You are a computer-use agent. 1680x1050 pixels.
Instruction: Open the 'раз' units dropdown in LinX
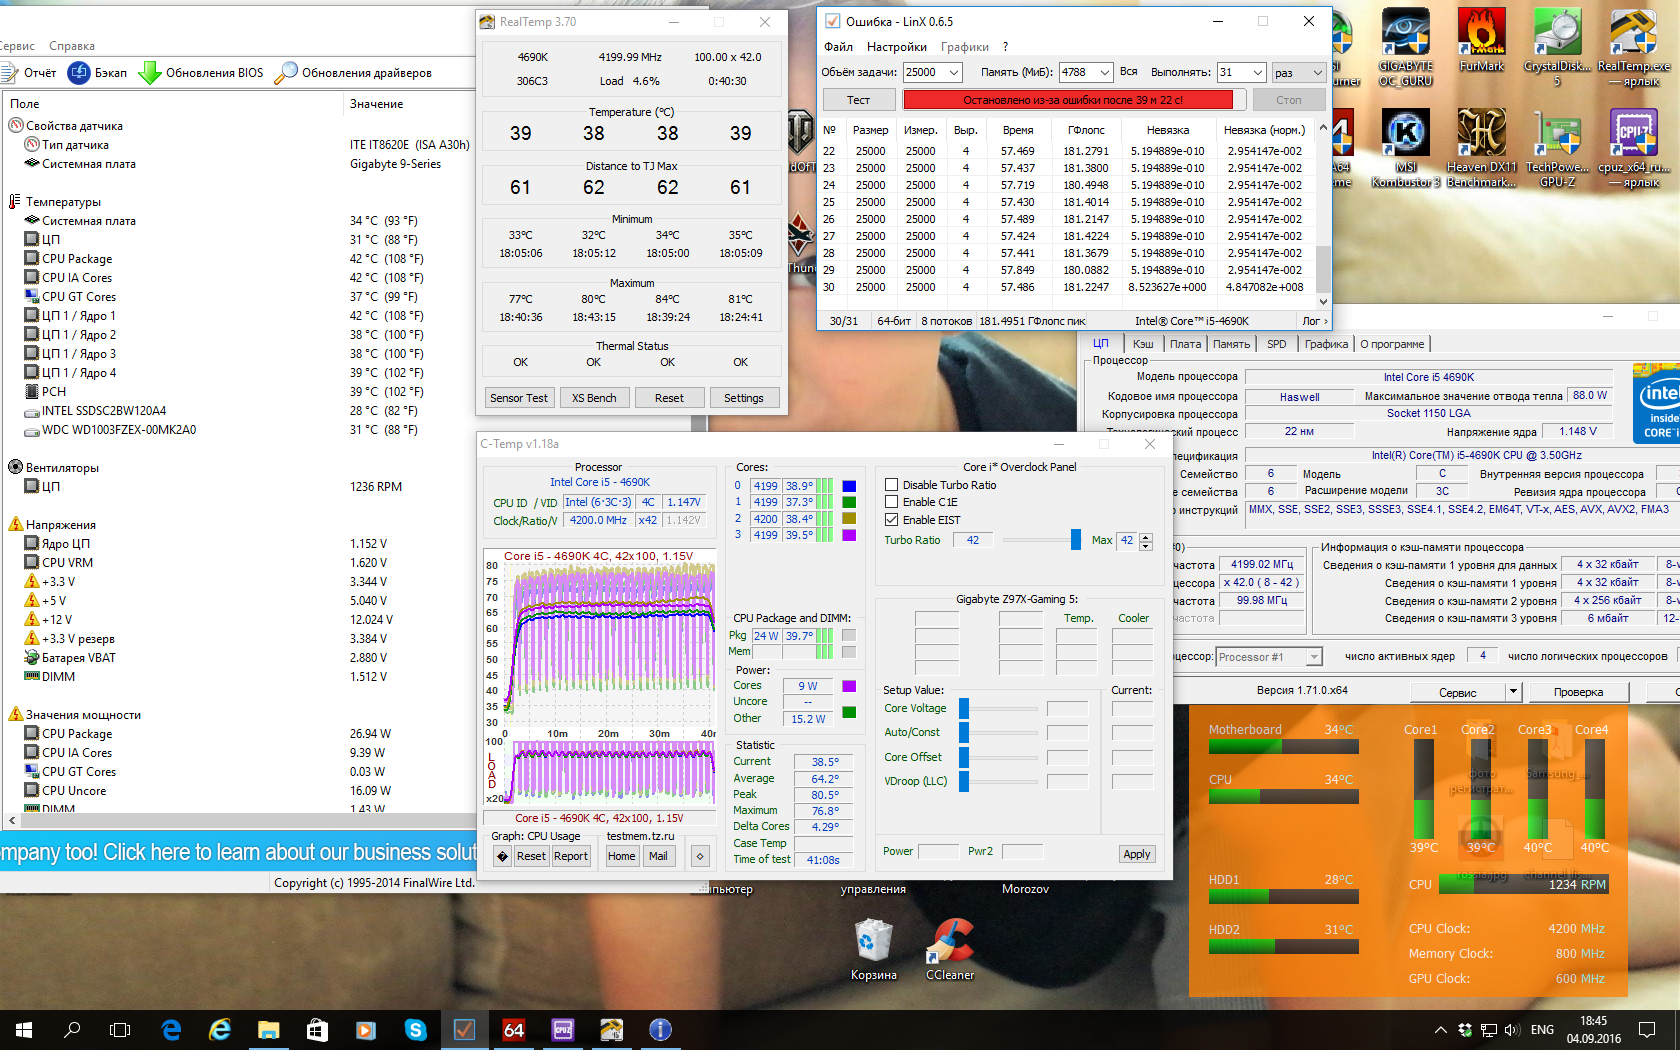click(x=1299, y=72)
